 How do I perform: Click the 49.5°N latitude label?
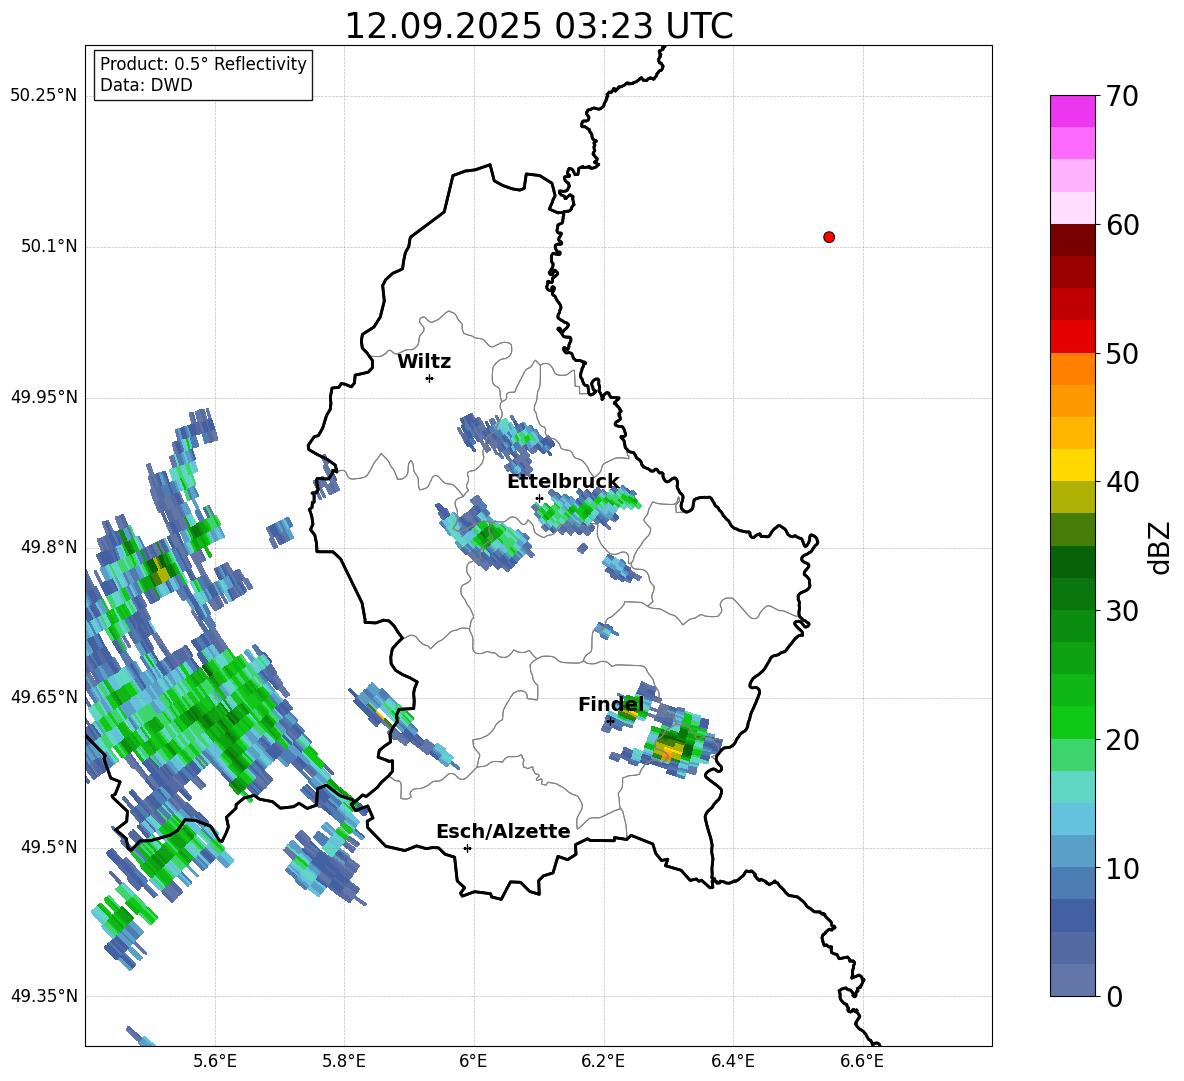48,847
